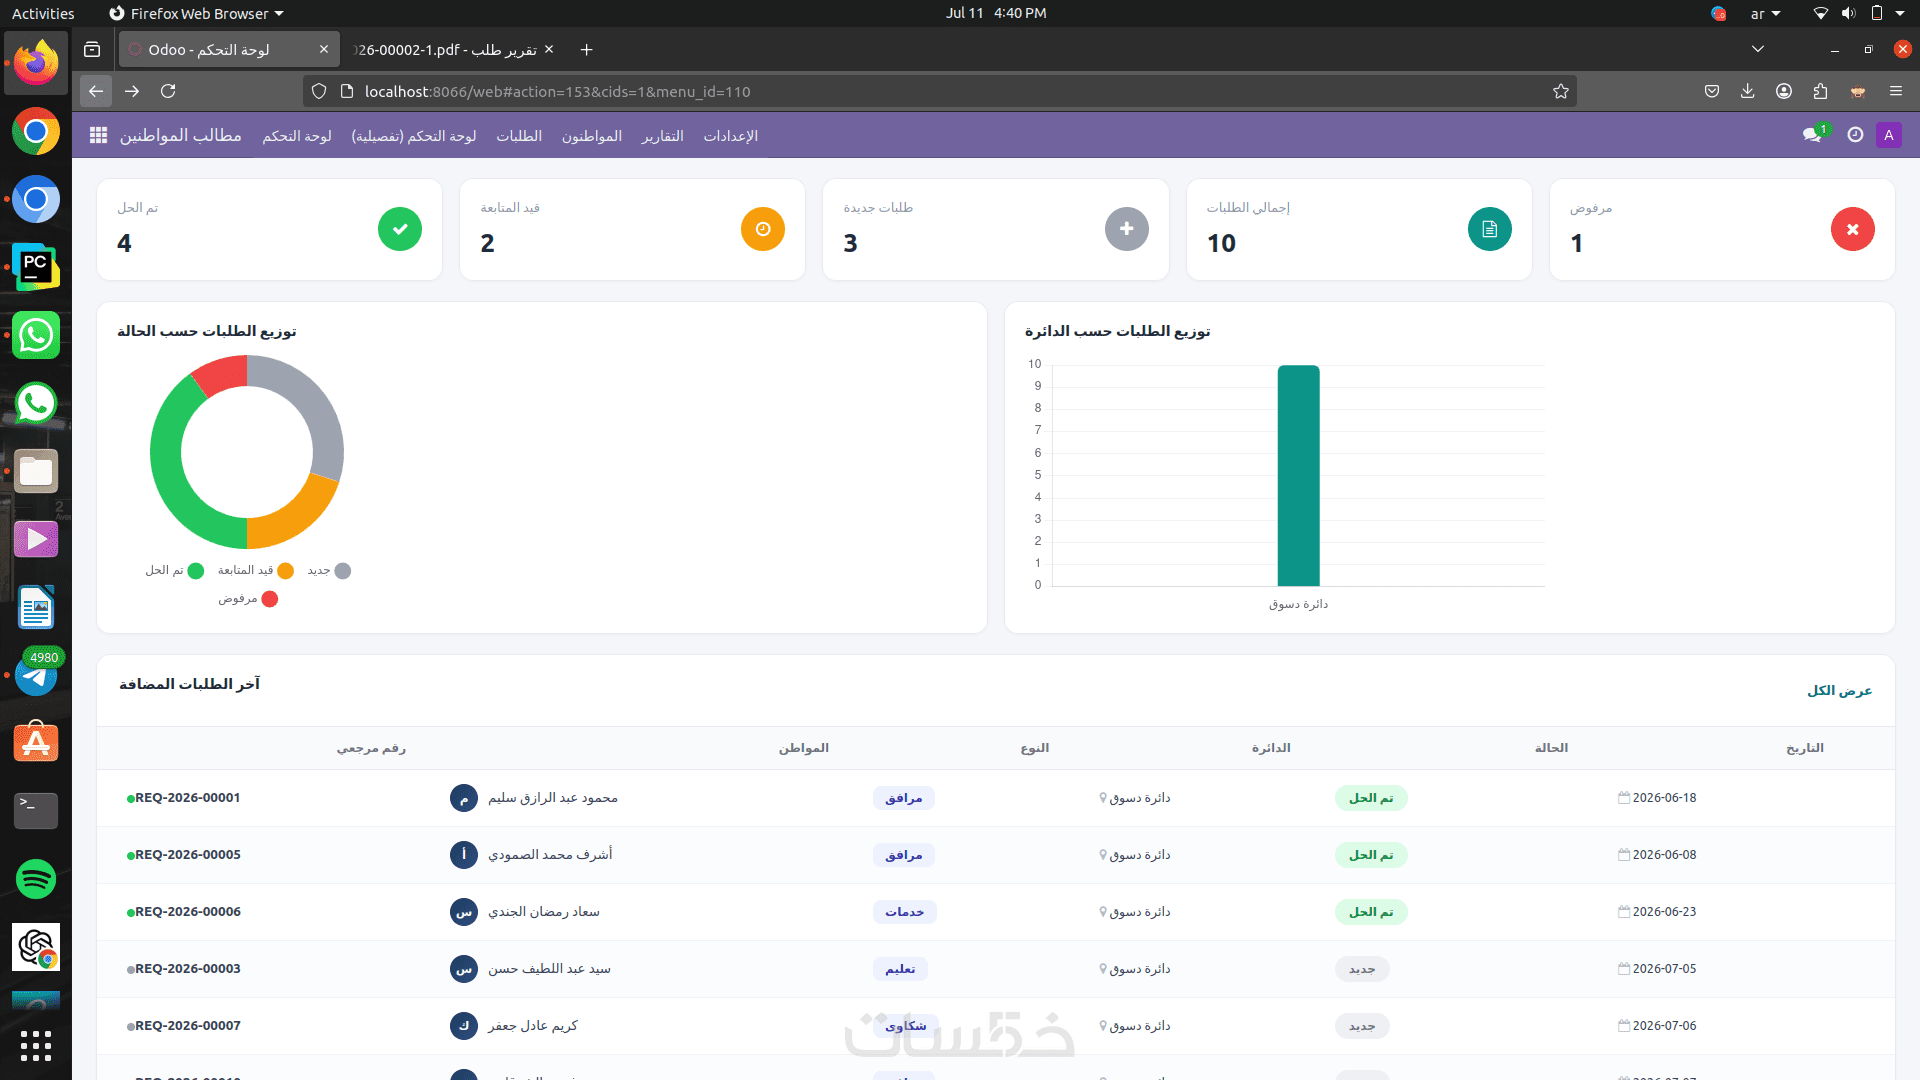Open Save to Pocket icon
The image size is (1920, 1080).
[x=1712, y=91]
